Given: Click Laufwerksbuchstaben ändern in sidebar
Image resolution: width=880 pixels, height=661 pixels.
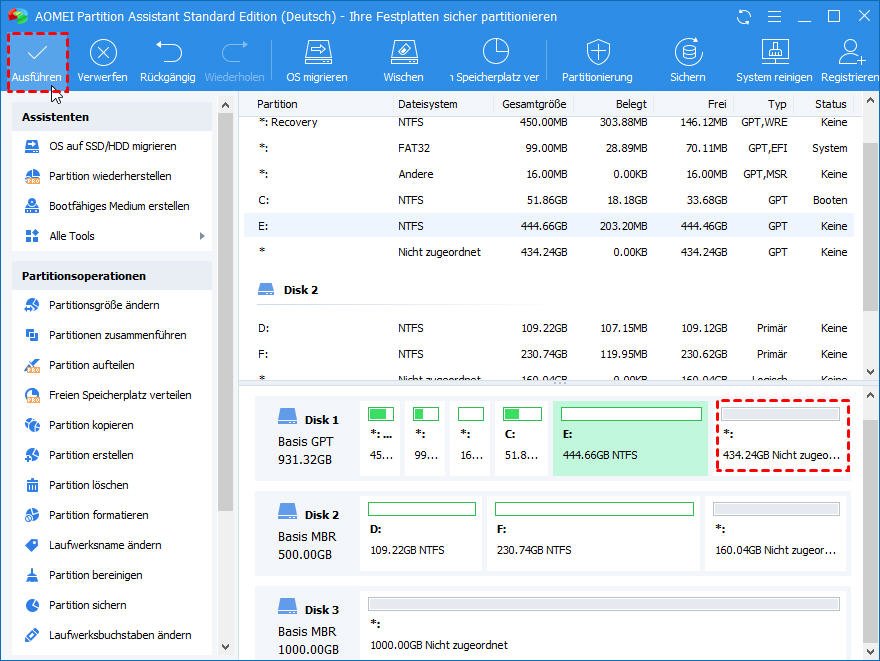Looking at the screenshot, I should [120, 635].
